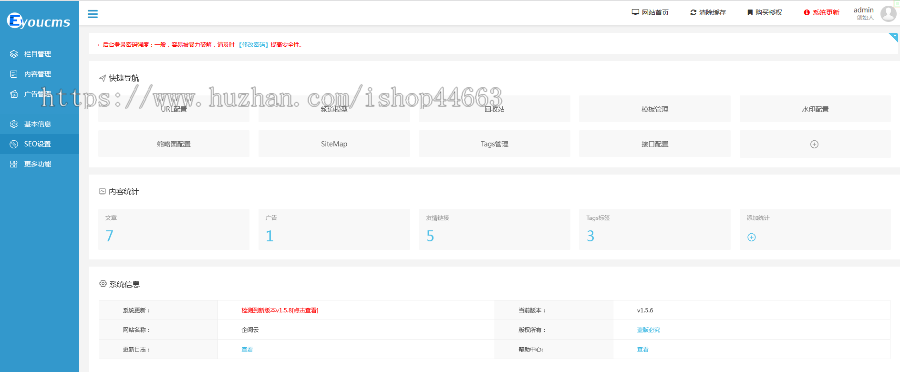Click the 基本信息 gear icon
The width and height of the screenshot is (900, 372).
point(14,124)
